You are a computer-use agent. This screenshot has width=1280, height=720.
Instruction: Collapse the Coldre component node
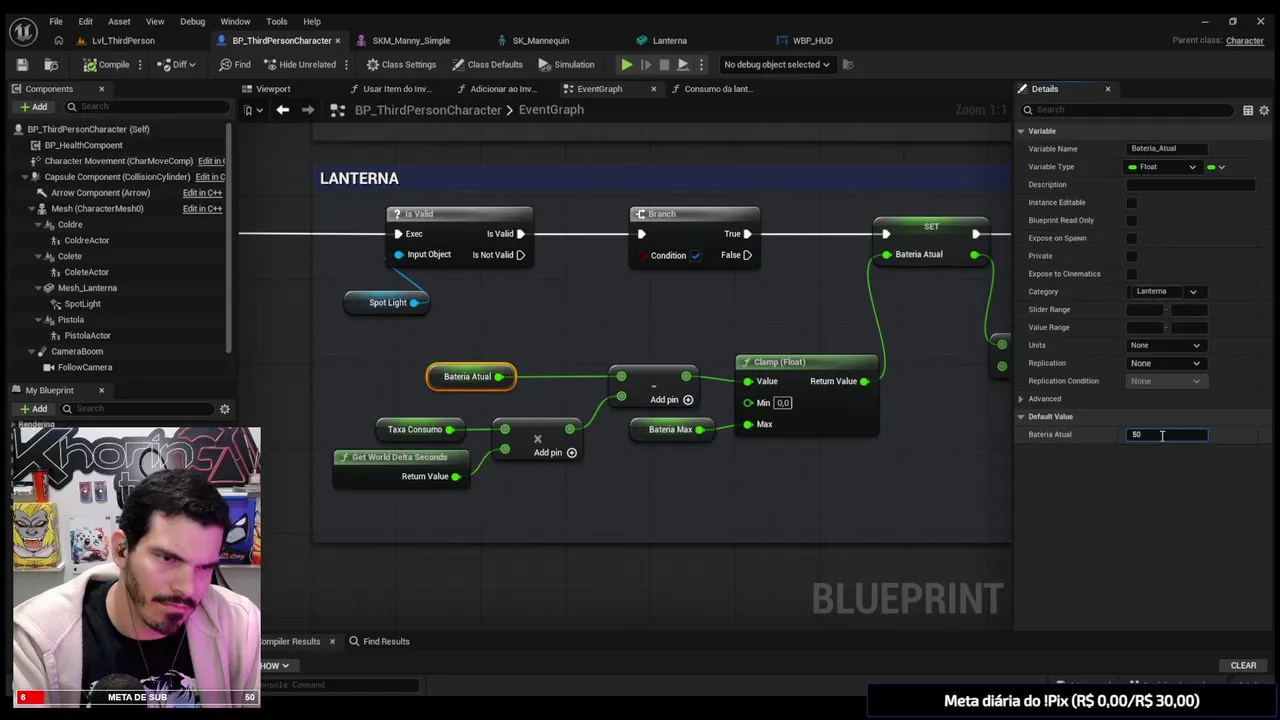pyautogui.click(x=37, y=225)
